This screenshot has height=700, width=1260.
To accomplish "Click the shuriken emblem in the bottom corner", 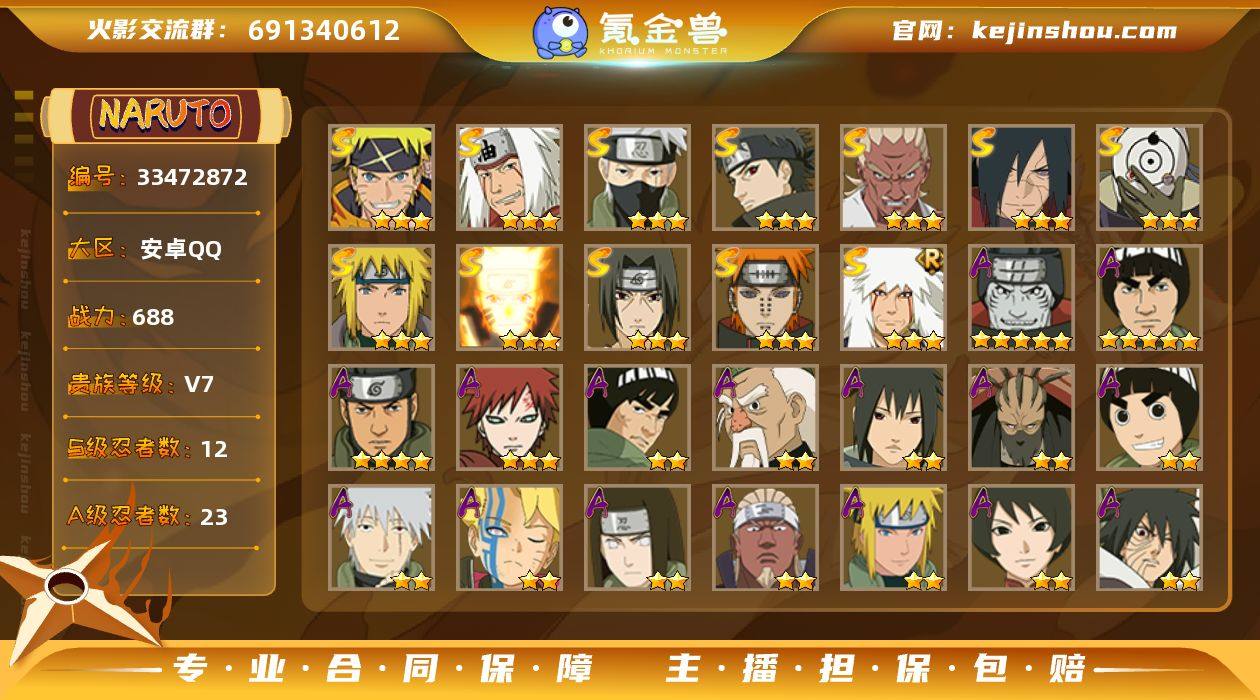I will tap(75, 595).
